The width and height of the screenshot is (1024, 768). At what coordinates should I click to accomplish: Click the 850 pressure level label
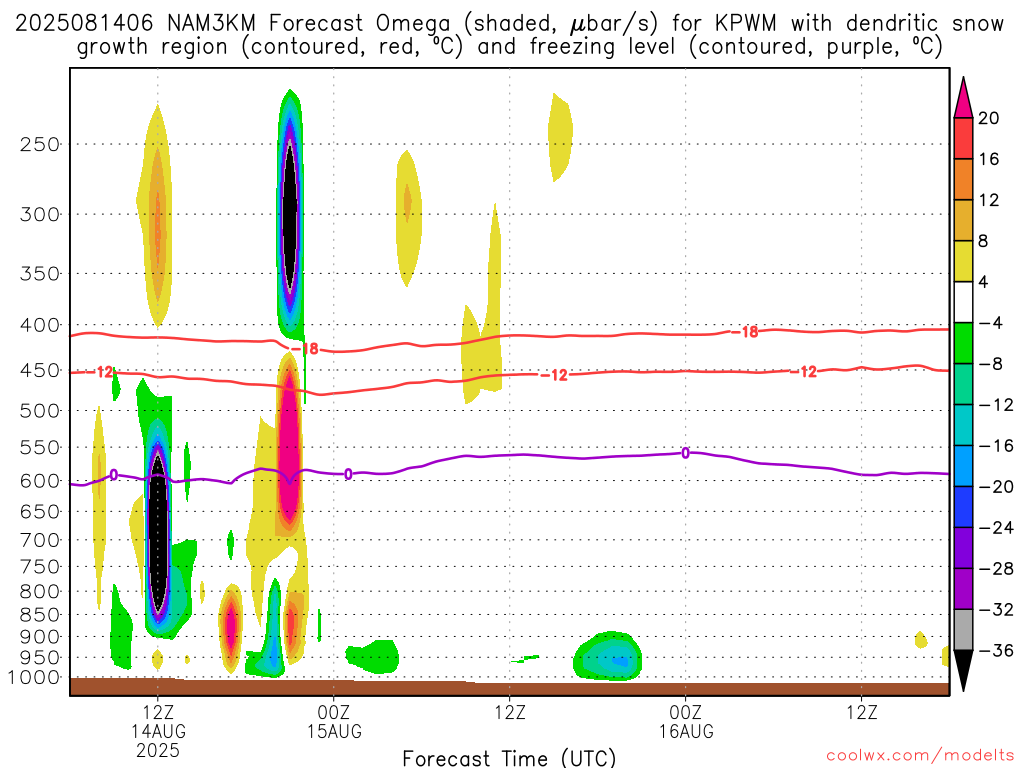tap(40, 615)
